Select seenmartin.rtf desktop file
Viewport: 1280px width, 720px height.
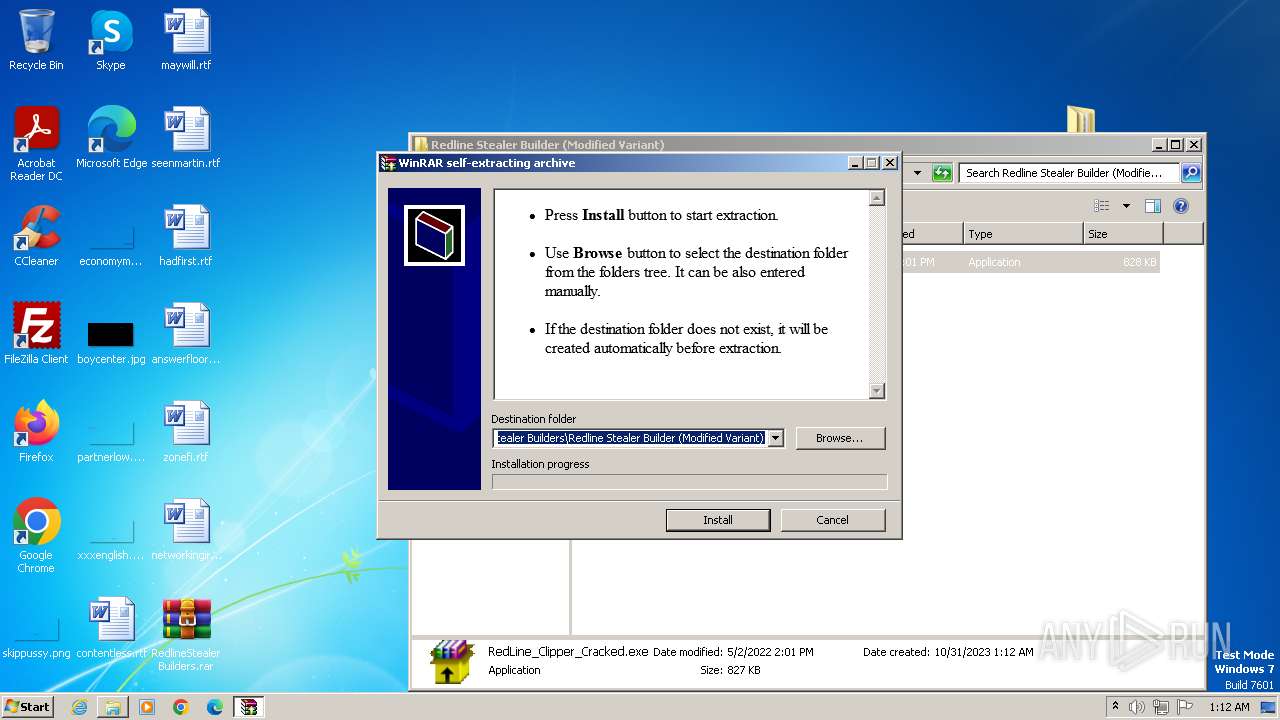(x=186, y=138)
